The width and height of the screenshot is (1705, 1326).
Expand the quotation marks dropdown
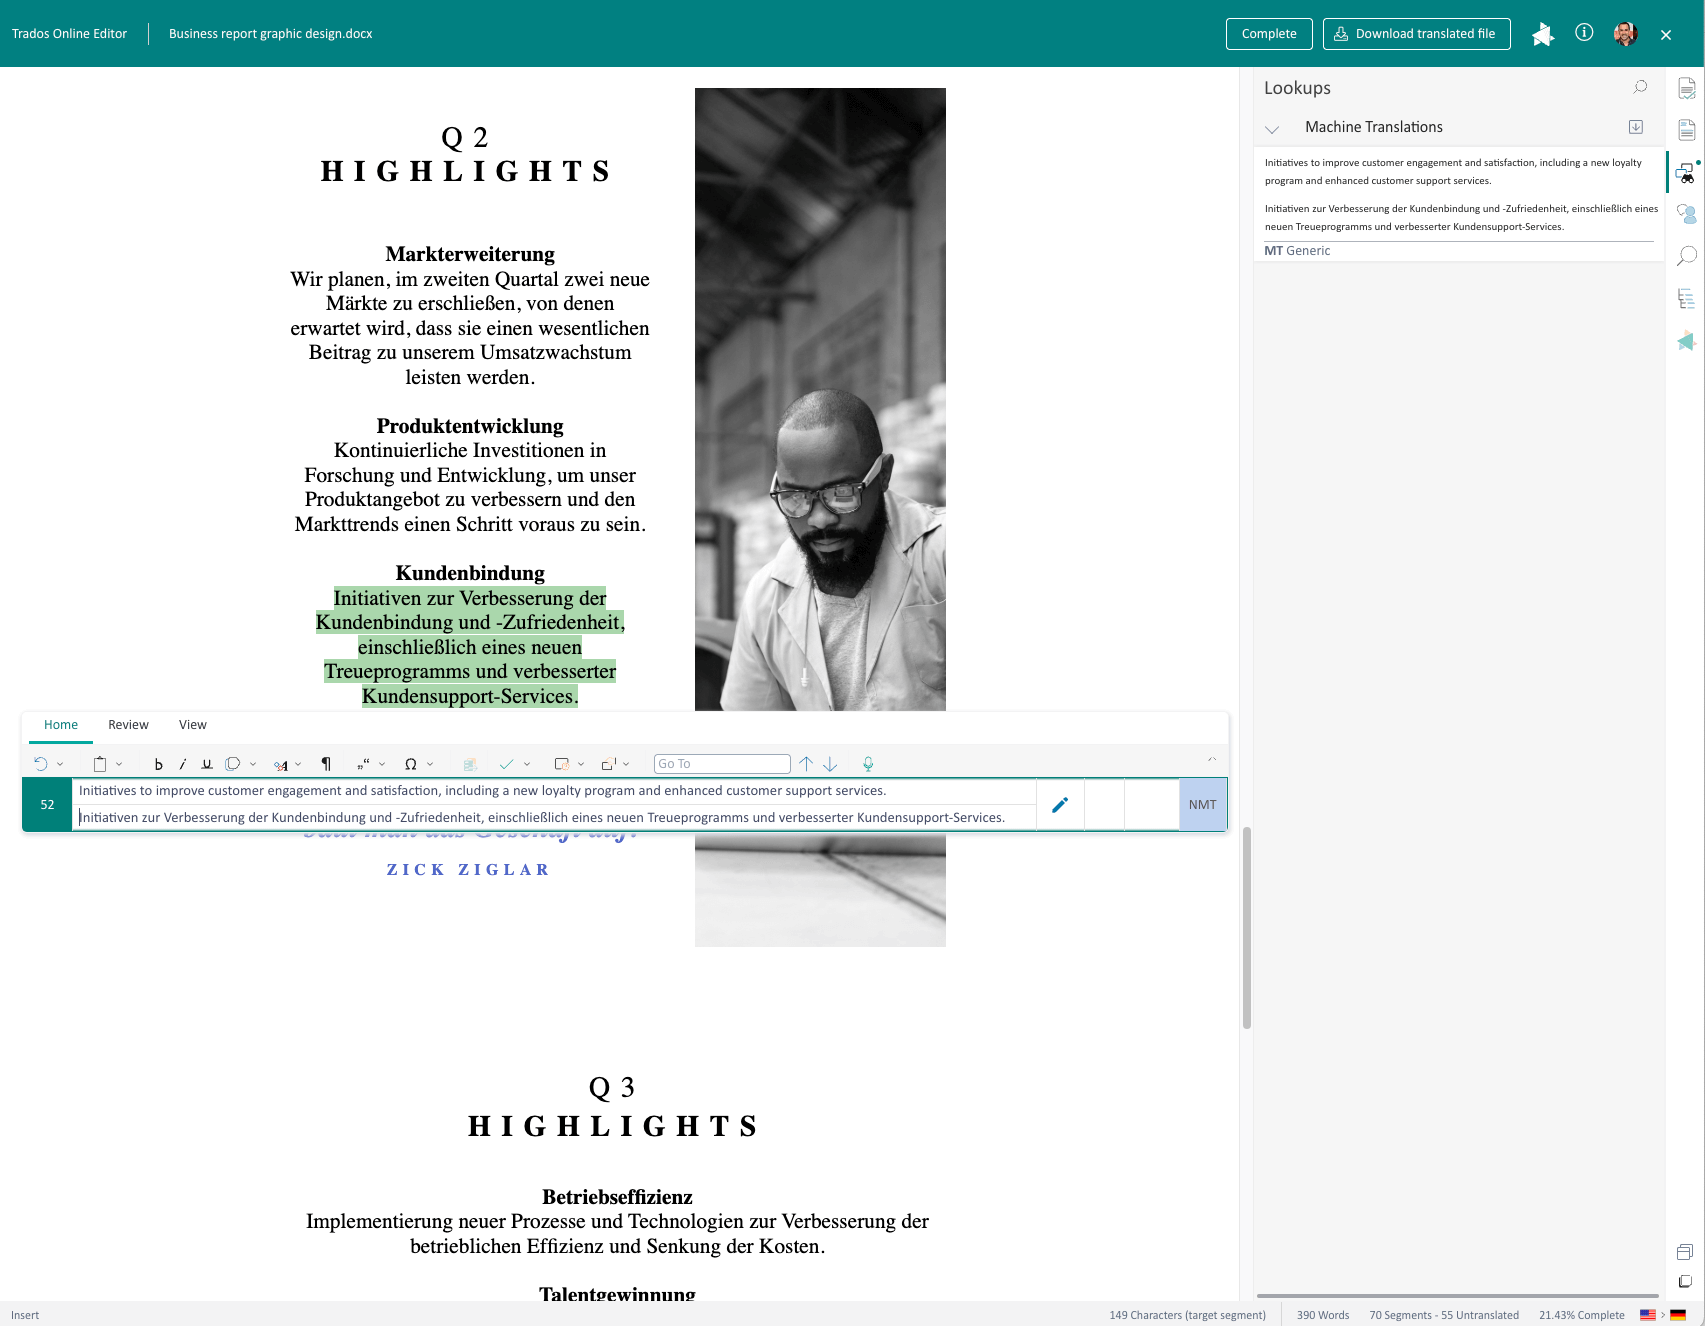click(382, 764)
